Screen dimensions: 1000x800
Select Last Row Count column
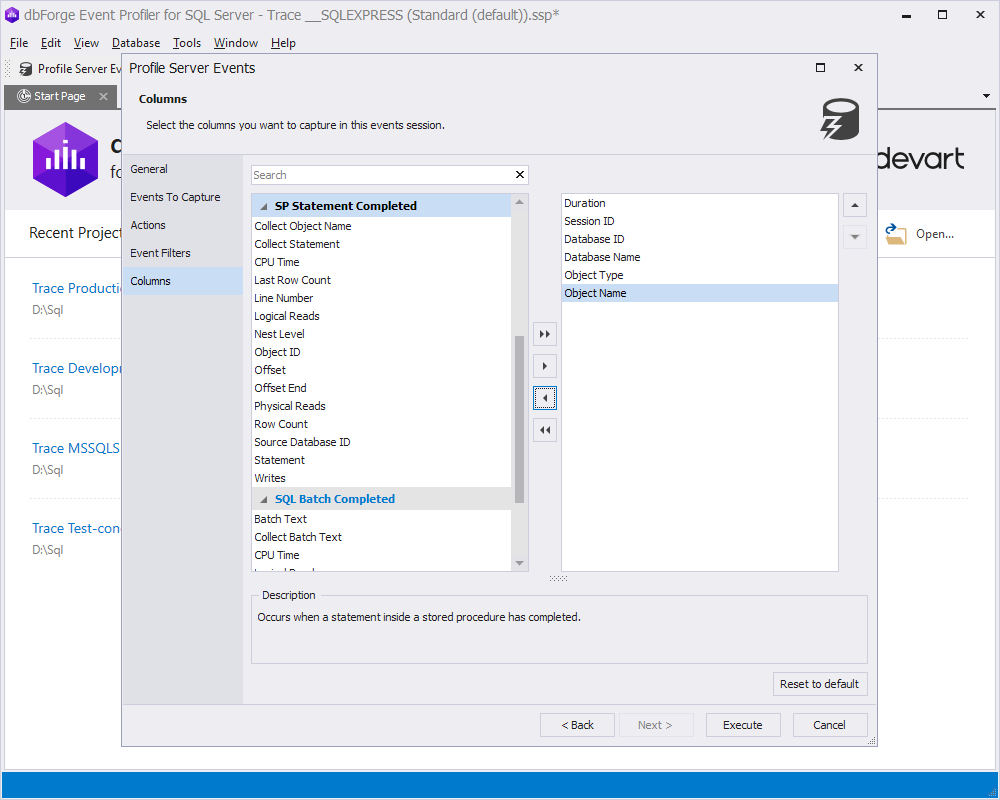pyautogui.click(x=381, y=280)
